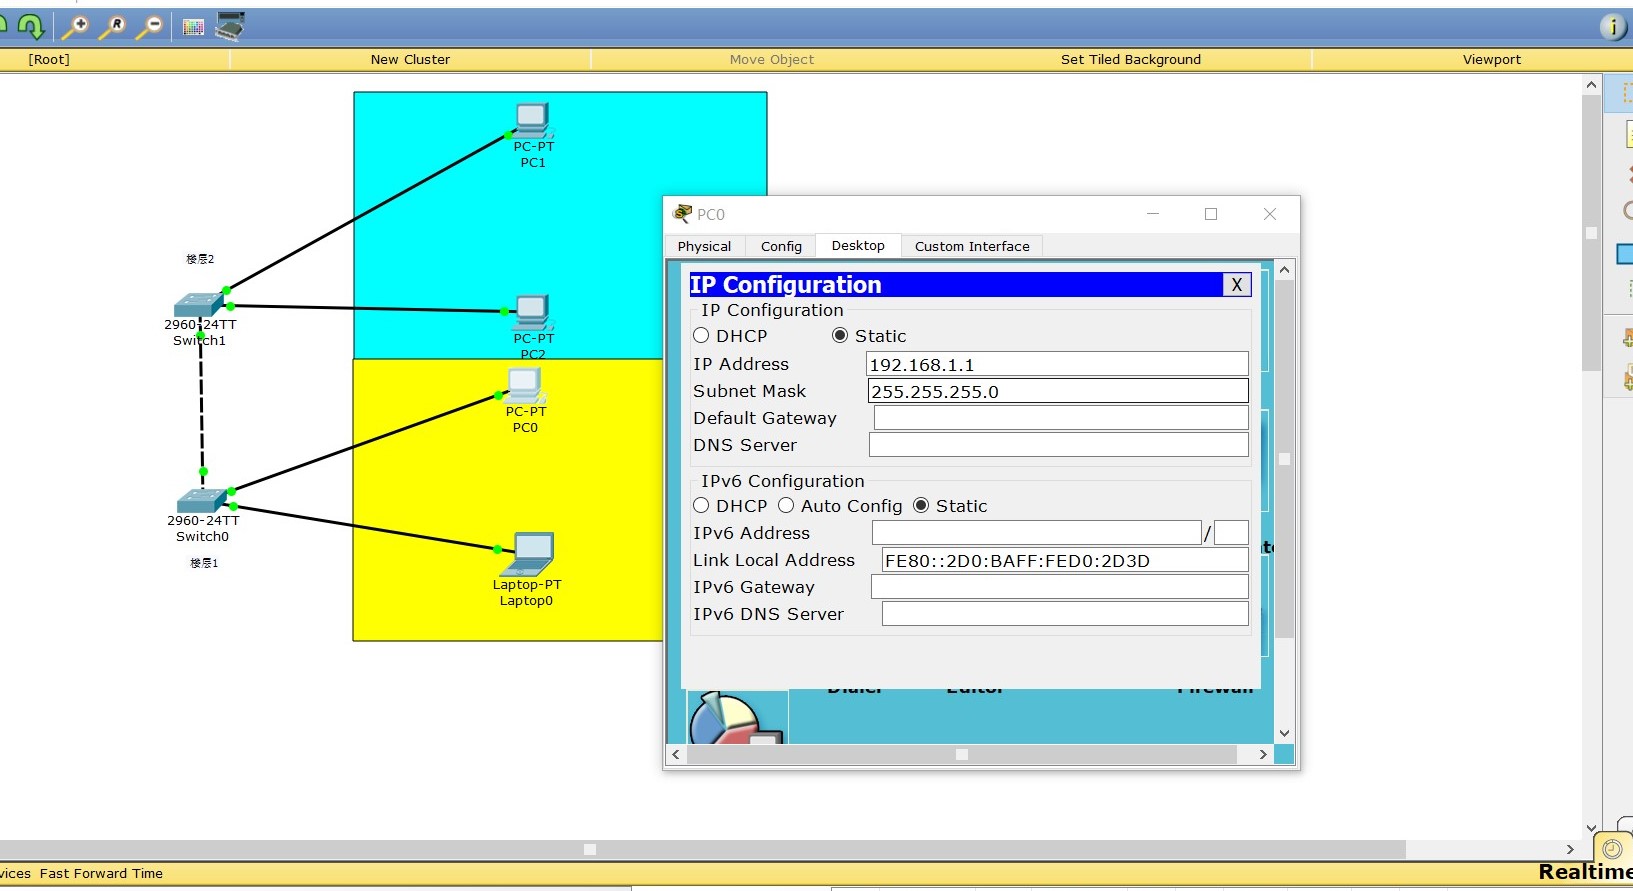Click the Zoom Reset magnifier icon

112,27
